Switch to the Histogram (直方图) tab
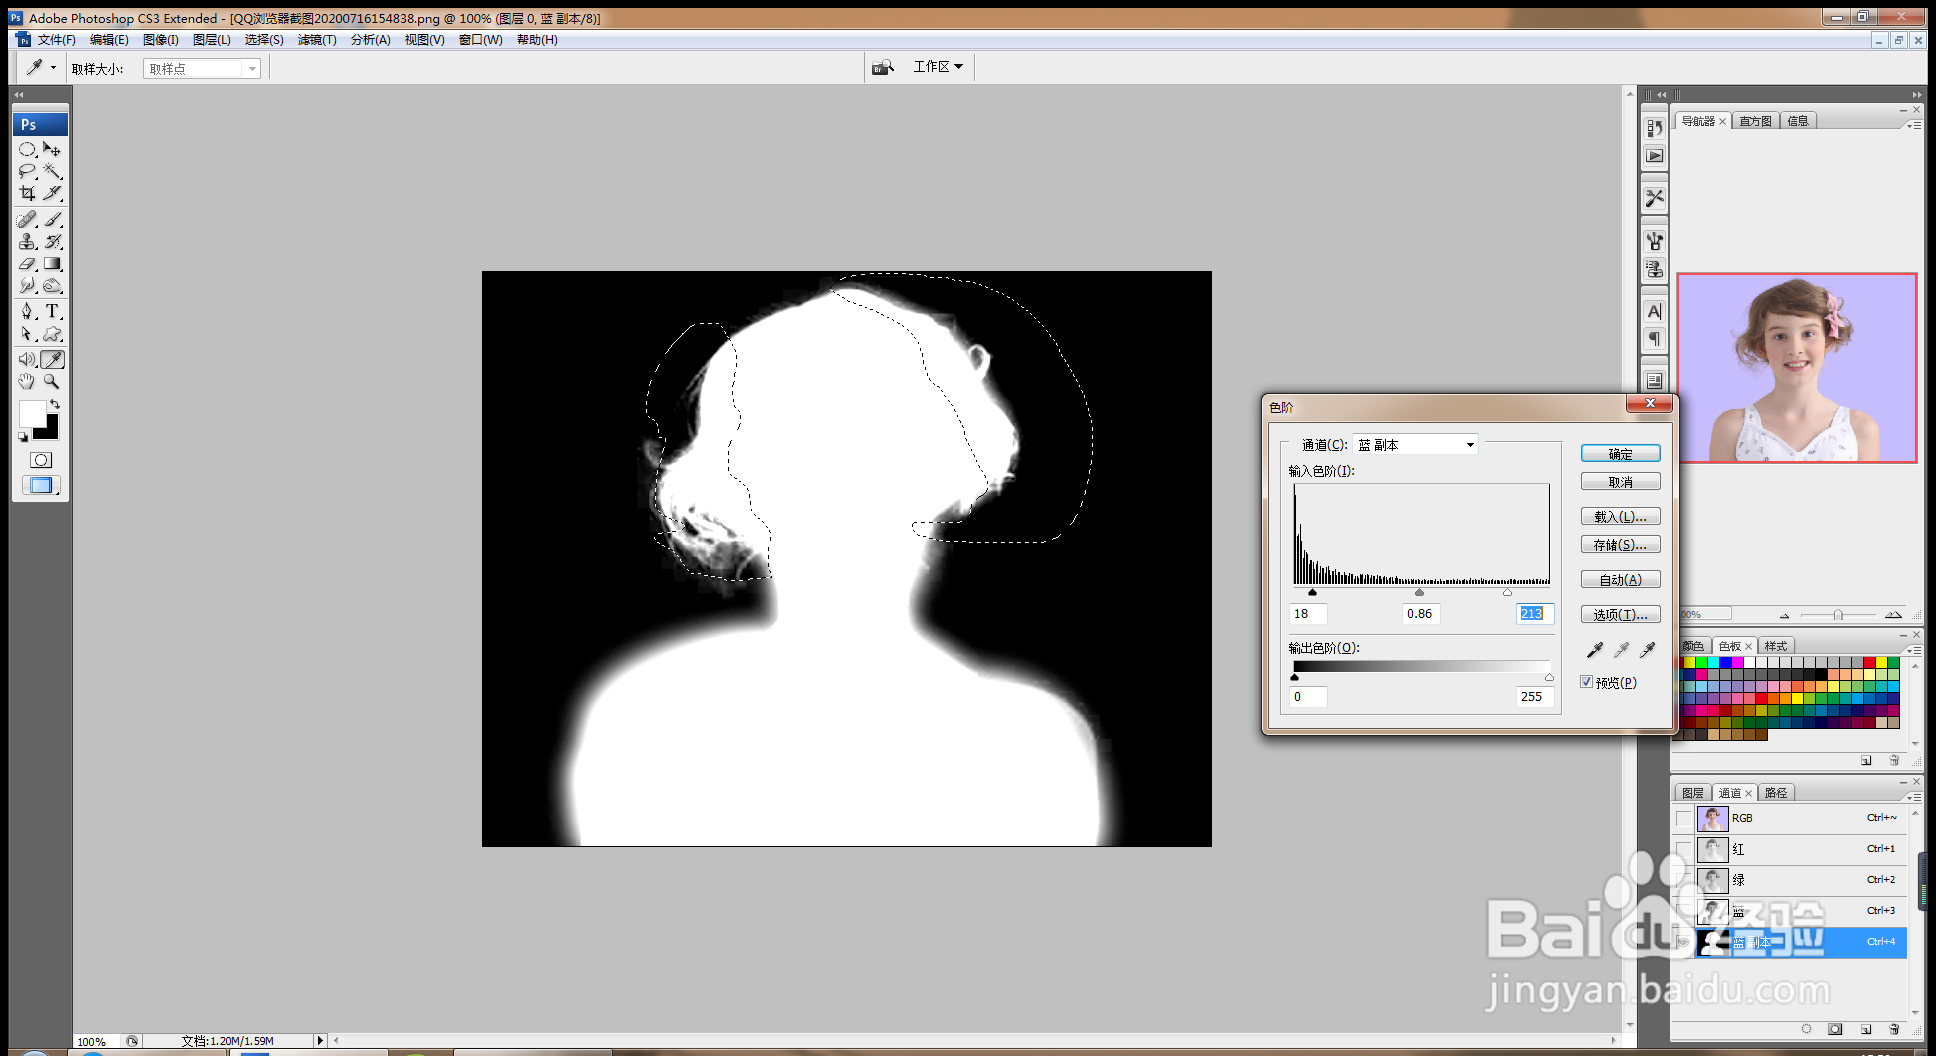This screenshot has height=1056, width=1936. point(1755,121)
